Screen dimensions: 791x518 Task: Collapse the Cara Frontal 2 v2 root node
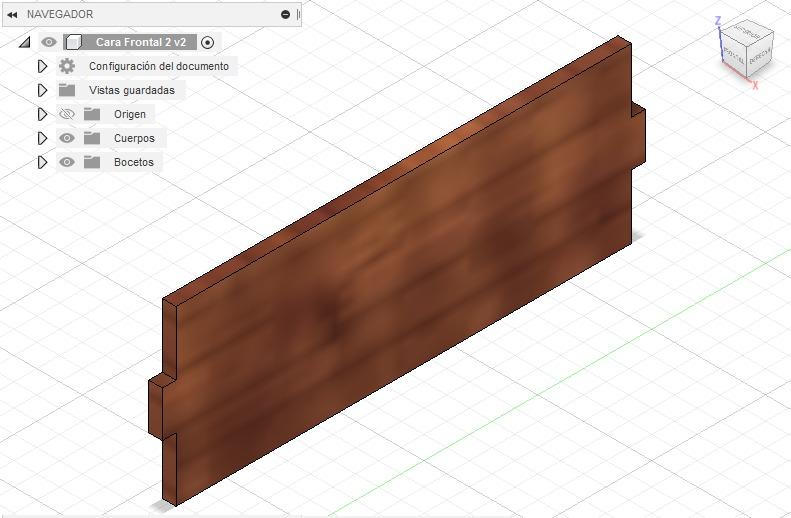tap(24, 42)
